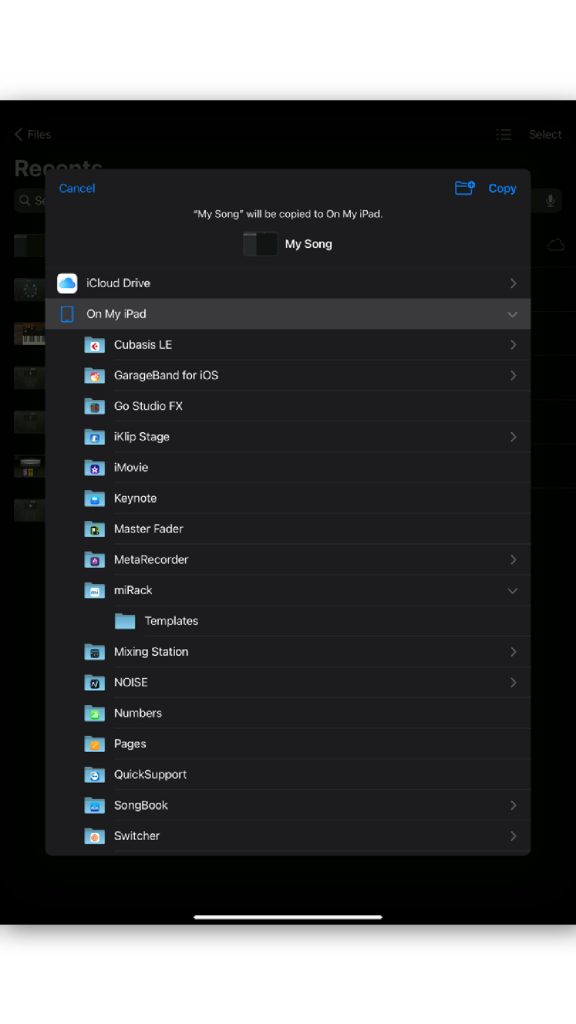Click the GarageBand for iOS folder icon
The height and width of the screenshot is (1024, 576).
[x=95, y=376]
